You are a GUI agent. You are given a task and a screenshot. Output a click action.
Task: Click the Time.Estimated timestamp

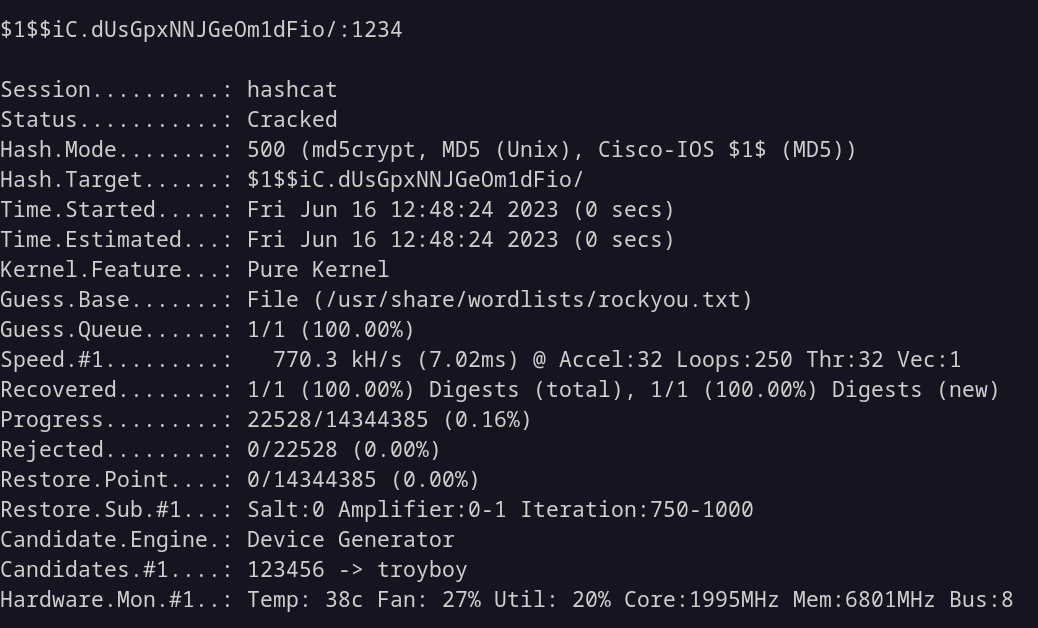(460, 240)
